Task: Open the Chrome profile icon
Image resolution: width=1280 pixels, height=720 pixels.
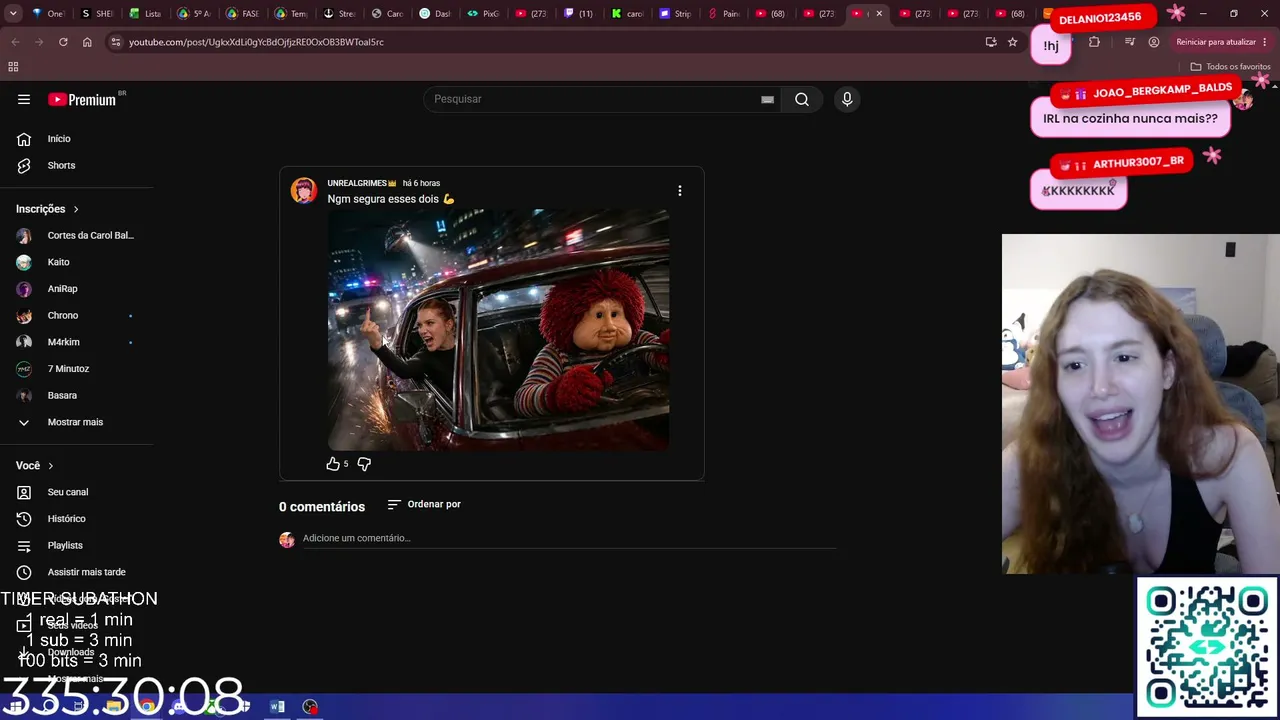Action: 1154,42
